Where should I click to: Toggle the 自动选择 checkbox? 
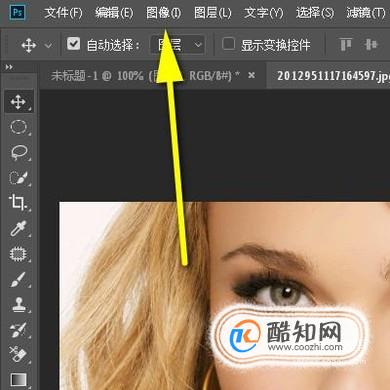(73, 44)
